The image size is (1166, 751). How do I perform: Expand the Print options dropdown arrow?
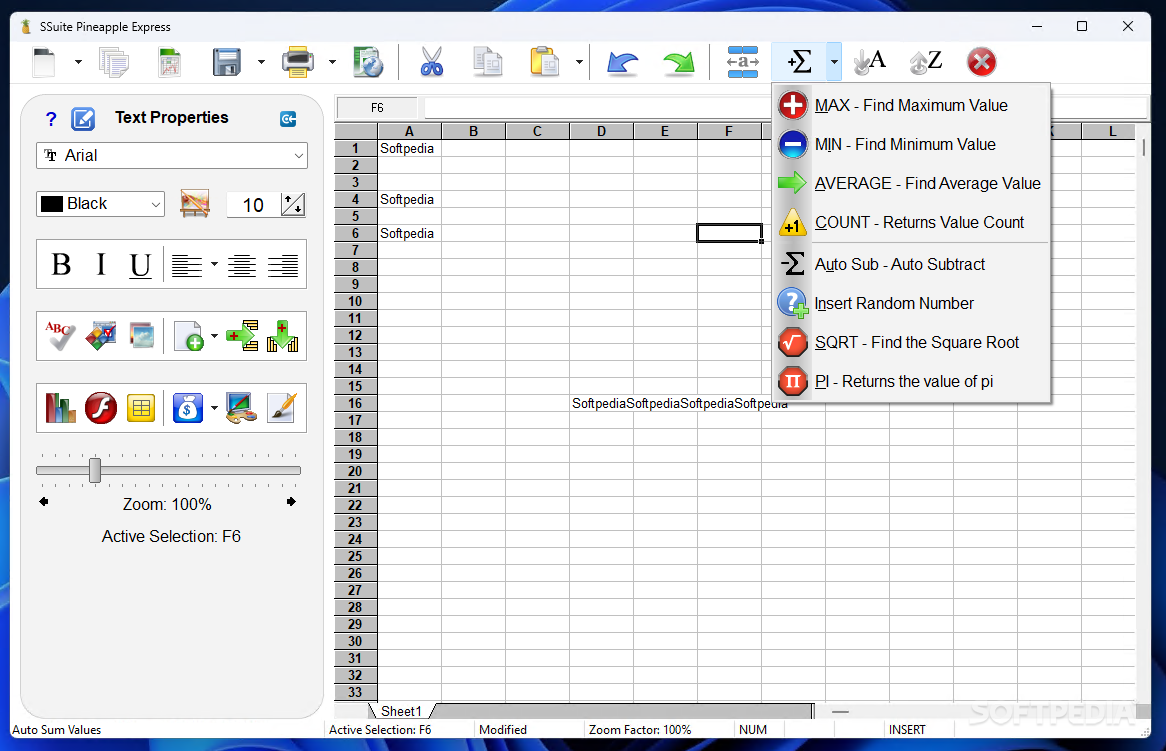point(332,62)
